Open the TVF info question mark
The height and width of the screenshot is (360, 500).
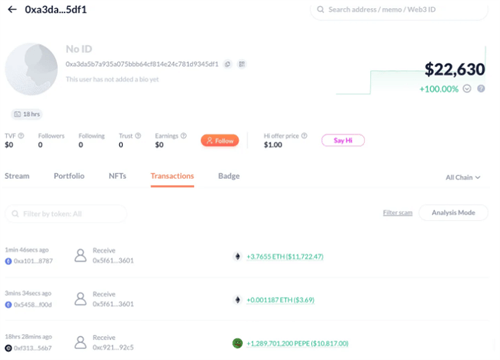[x=21, y=136]
